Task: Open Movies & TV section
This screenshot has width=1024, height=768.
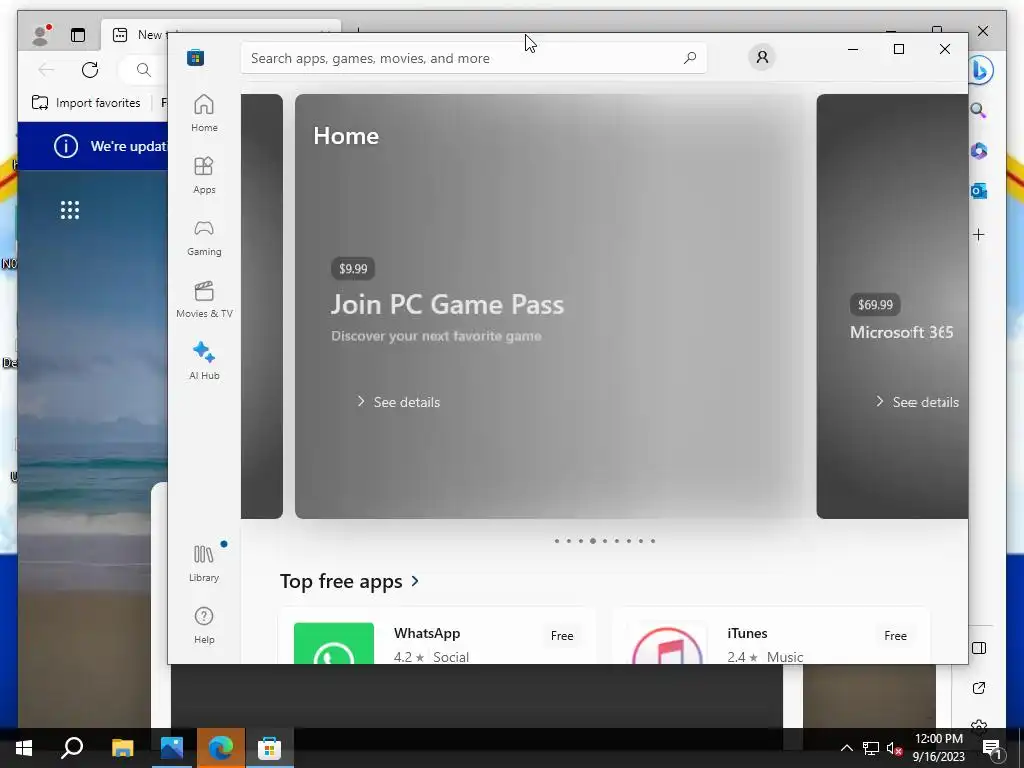Action: pos(204,299)
